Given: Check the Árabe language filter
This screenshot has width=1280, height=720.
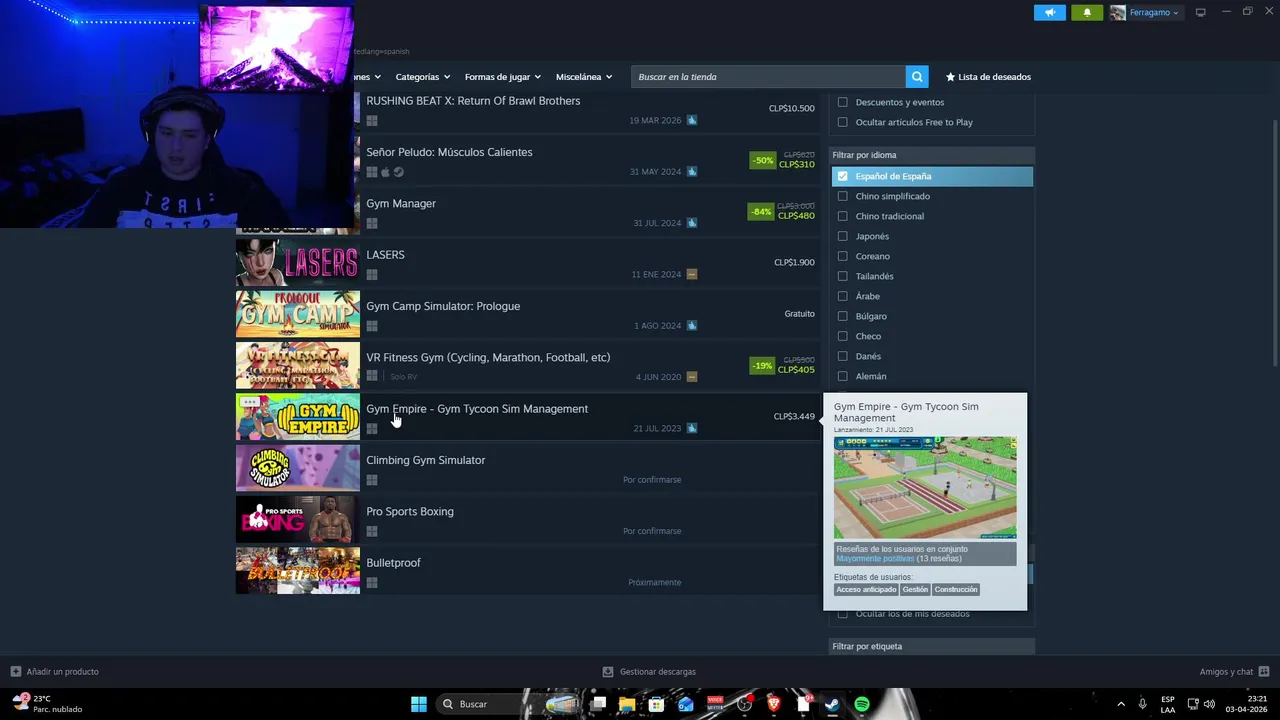Looking at the screenshot, I should point(842,296).
